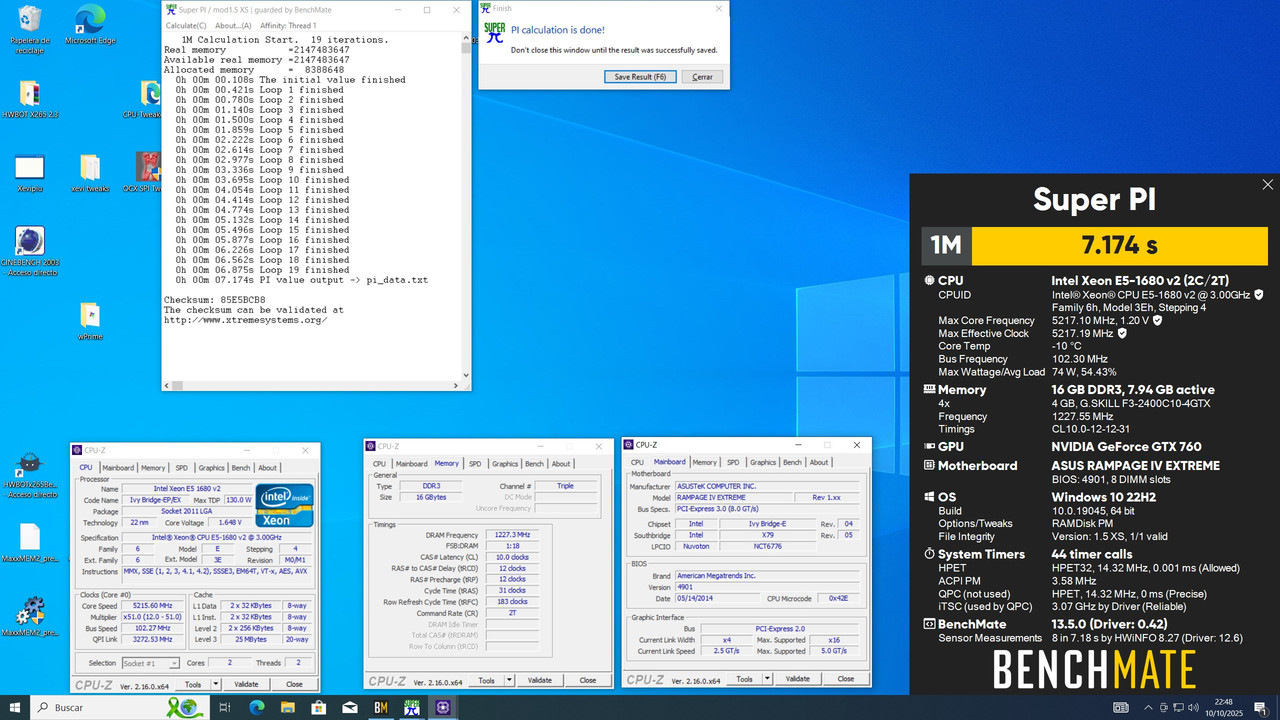This screenshot has height=720, width=1280.
Task: Click the BenchMate taskbar icon
Action: 380,707
